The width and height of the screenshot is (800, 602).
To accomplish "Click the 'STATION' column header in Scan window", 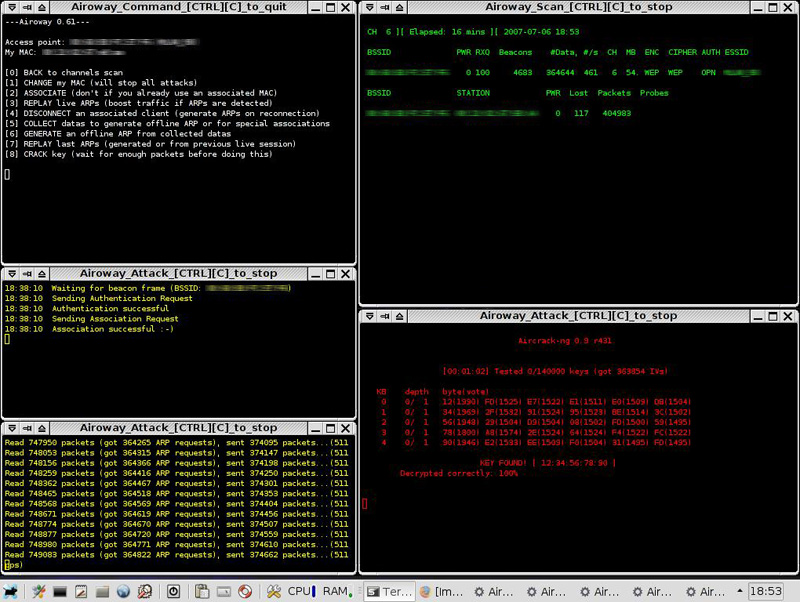I will pos(473,93).
